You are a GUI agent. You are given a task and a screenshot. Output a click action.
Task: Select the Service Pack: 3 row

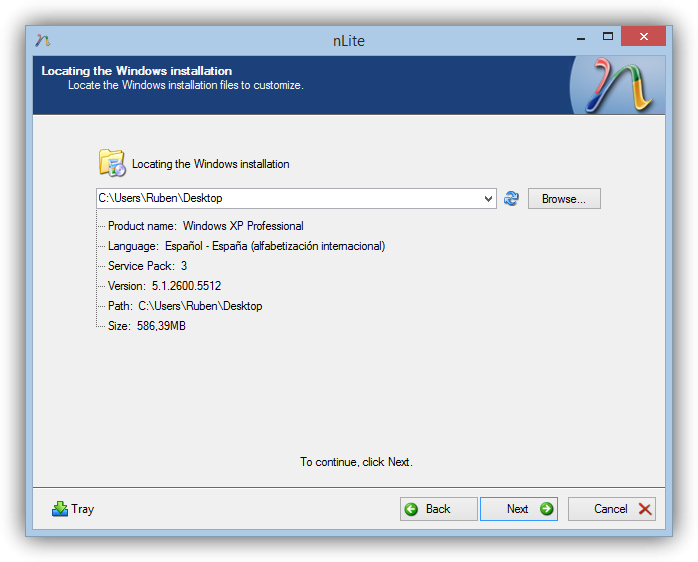pos(147,266)
